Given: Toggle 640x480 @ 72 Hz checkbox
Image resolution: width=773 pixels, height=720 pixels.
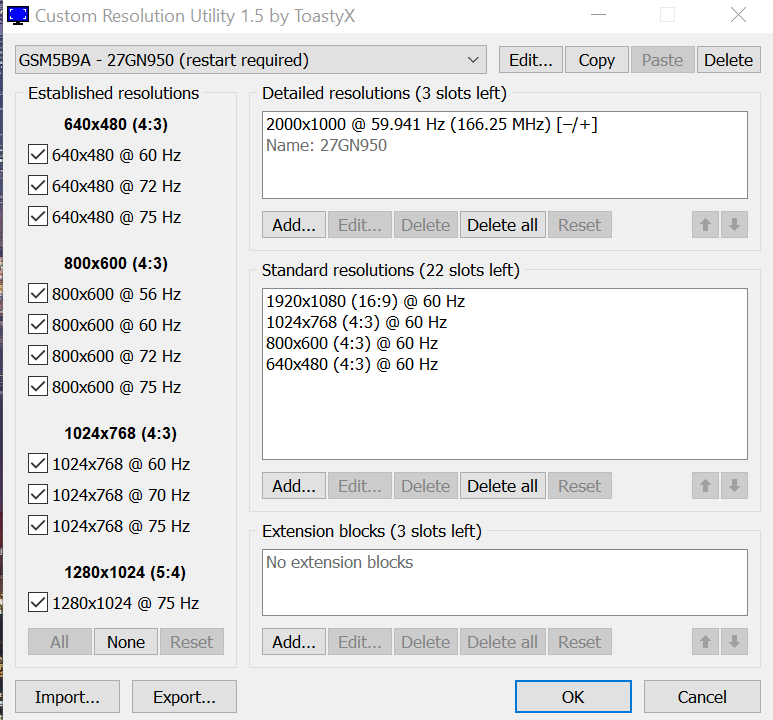Looking at the screenshot, I should [38, 185].
